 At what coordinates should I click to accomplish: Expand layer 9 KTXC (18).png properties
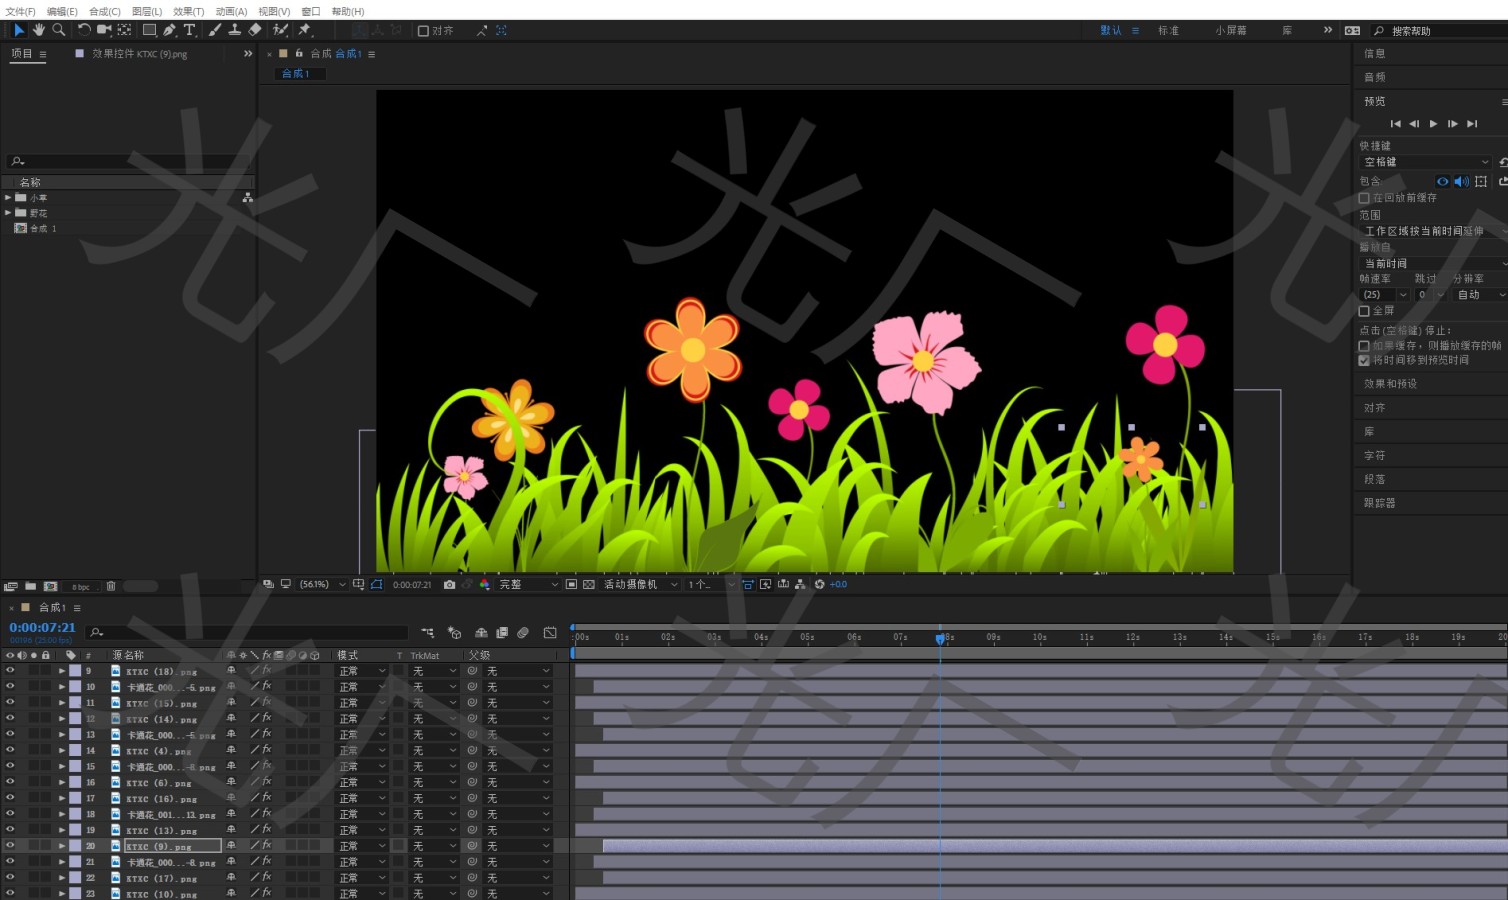(x=62, y=671)
